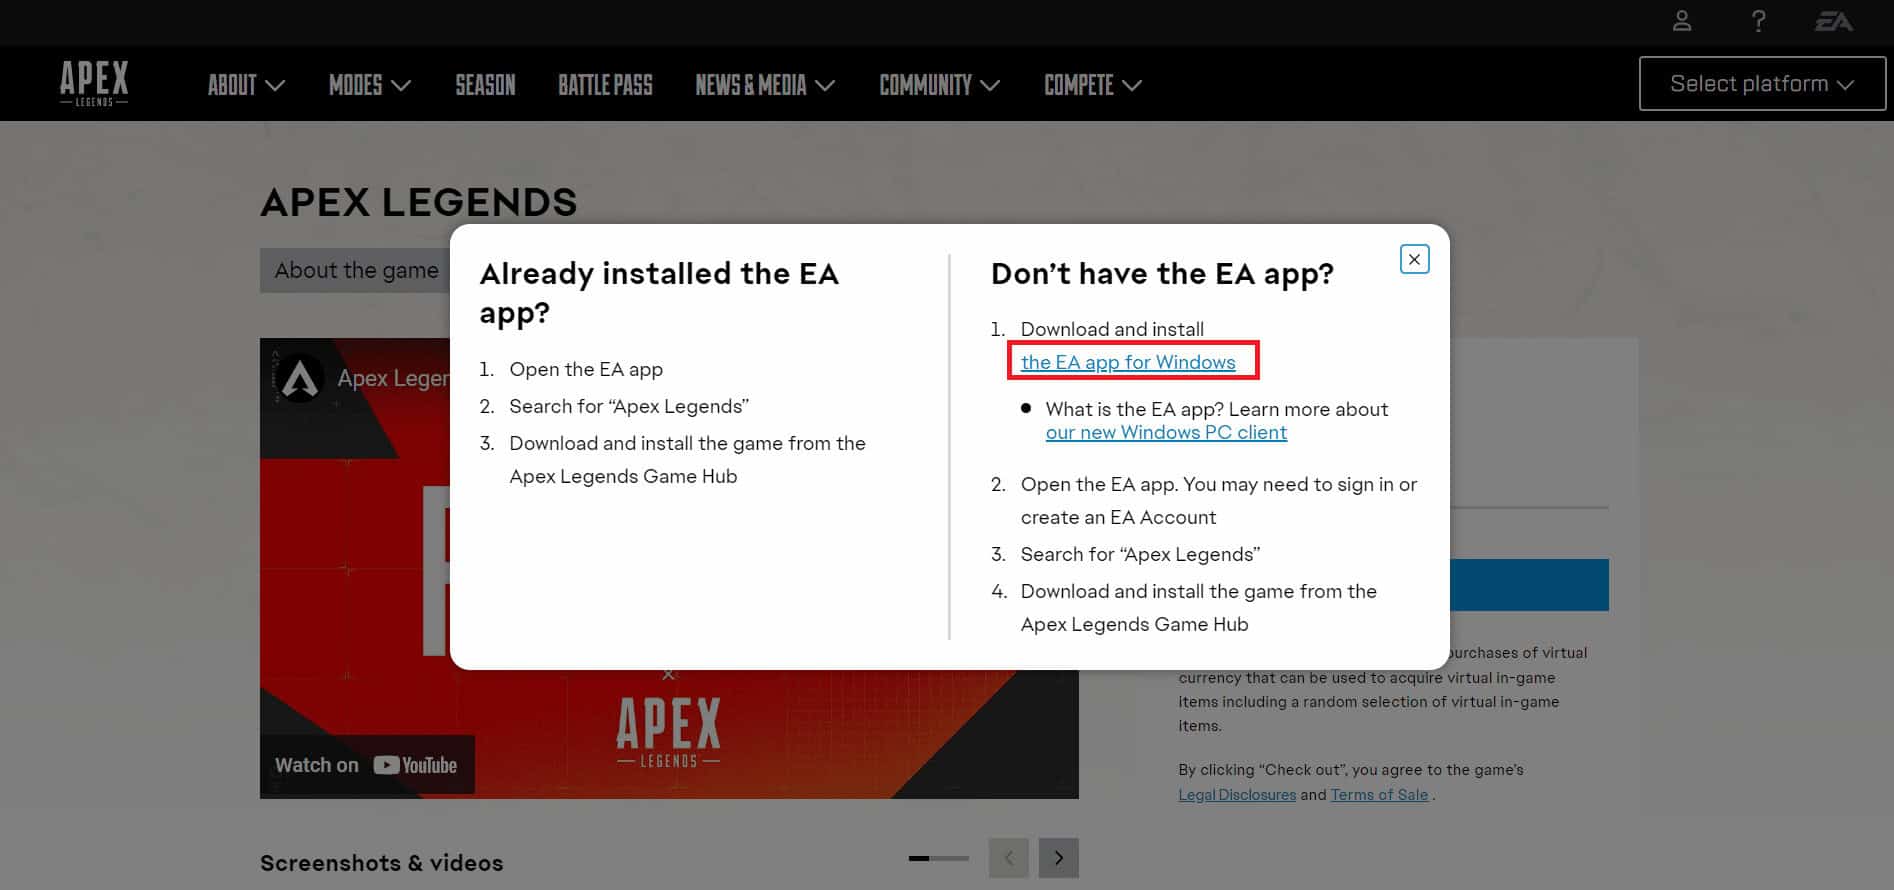The height and width of the screenshot is (890, 1894).
Task: Click the EA app for Windows link
Action: [x=1128, y=362]
